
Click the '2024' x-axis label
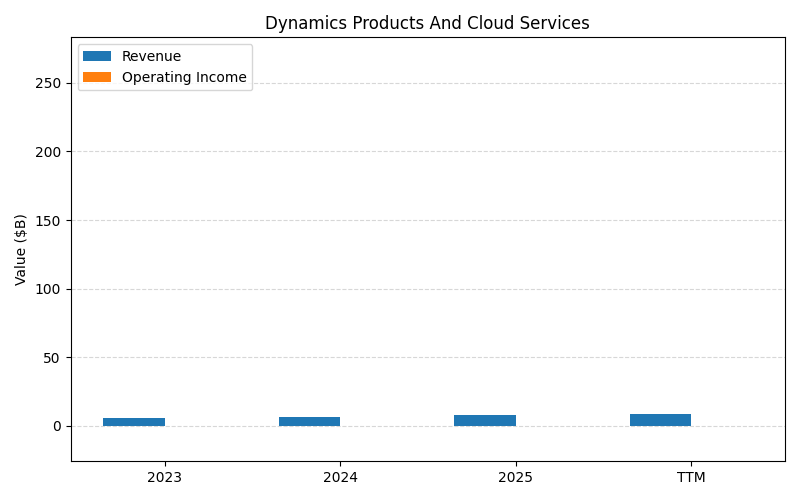(340, 478)
